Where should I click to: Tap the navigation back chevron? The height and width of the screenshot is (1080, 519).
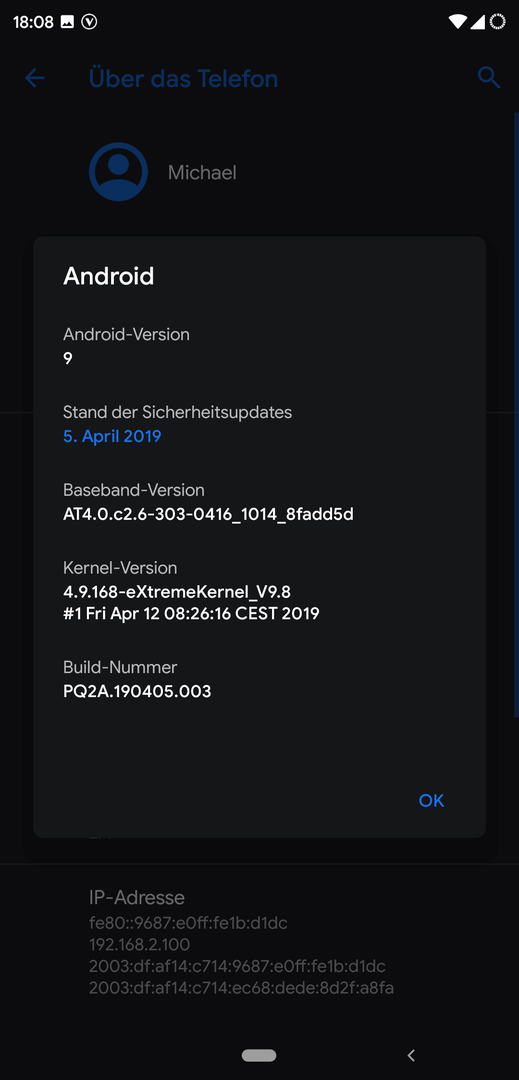click(411, 1055)
